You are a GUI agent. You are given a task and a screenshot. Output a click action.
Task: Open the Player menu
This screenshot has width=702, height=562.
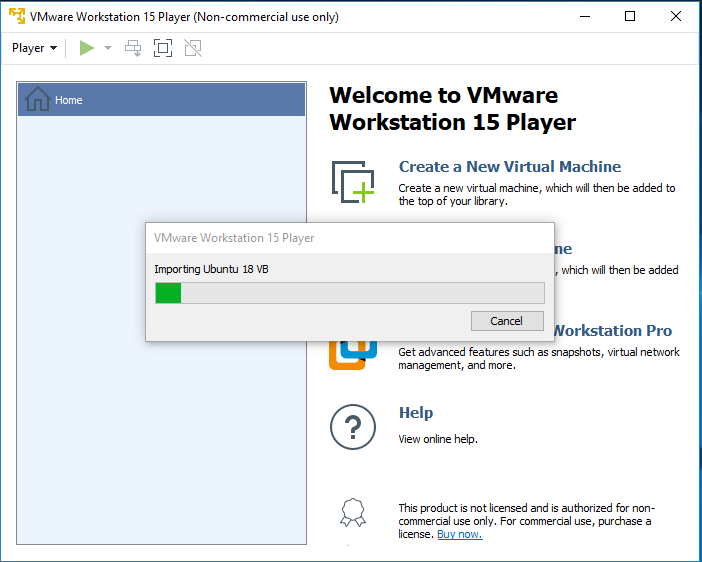pos(34,48)
